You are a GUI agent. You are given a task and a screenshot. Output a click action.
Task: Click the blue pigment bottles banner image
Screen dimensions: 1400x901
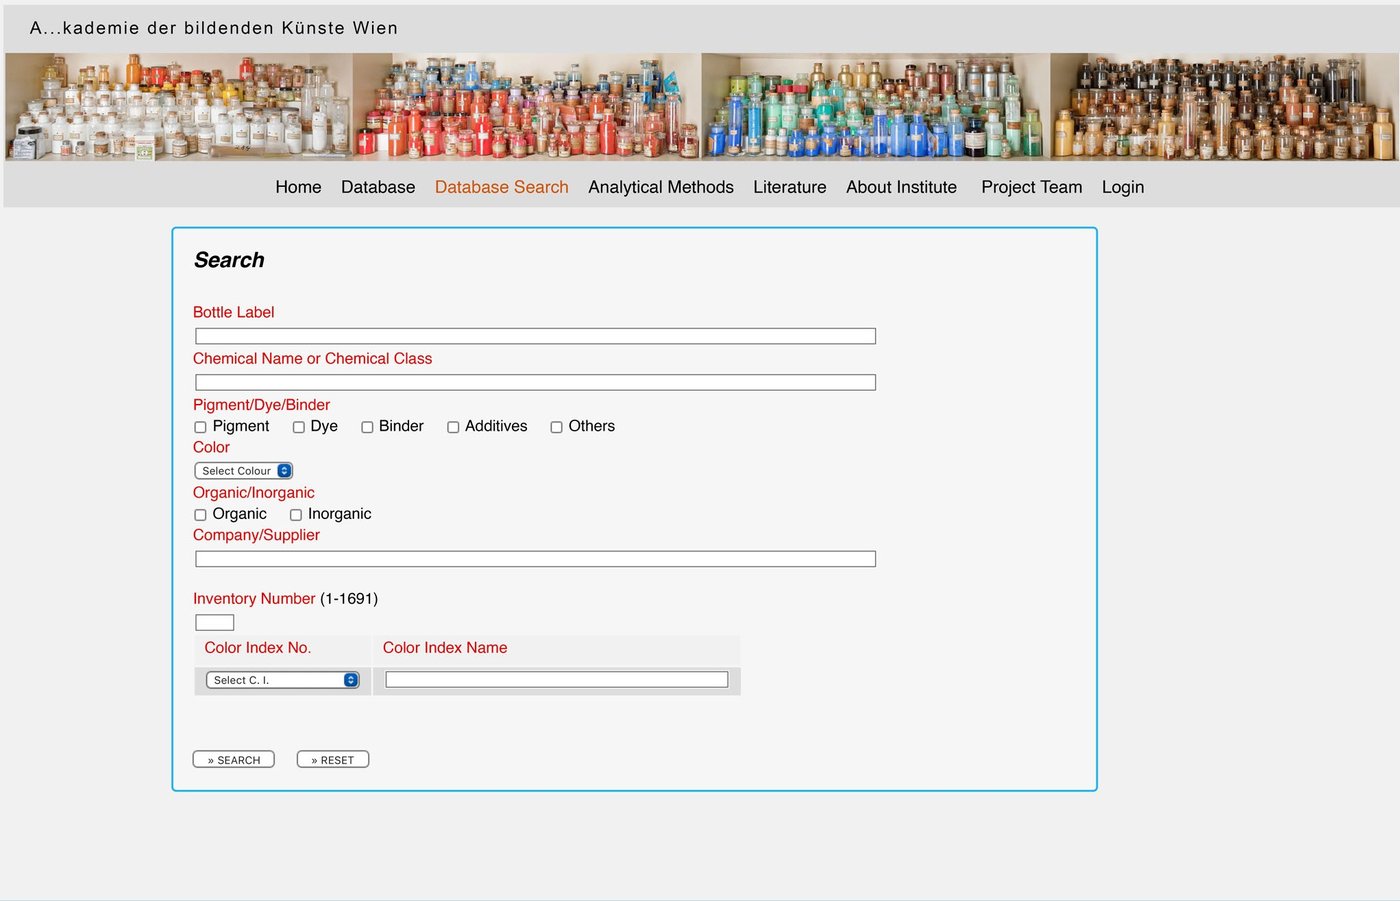875,107
